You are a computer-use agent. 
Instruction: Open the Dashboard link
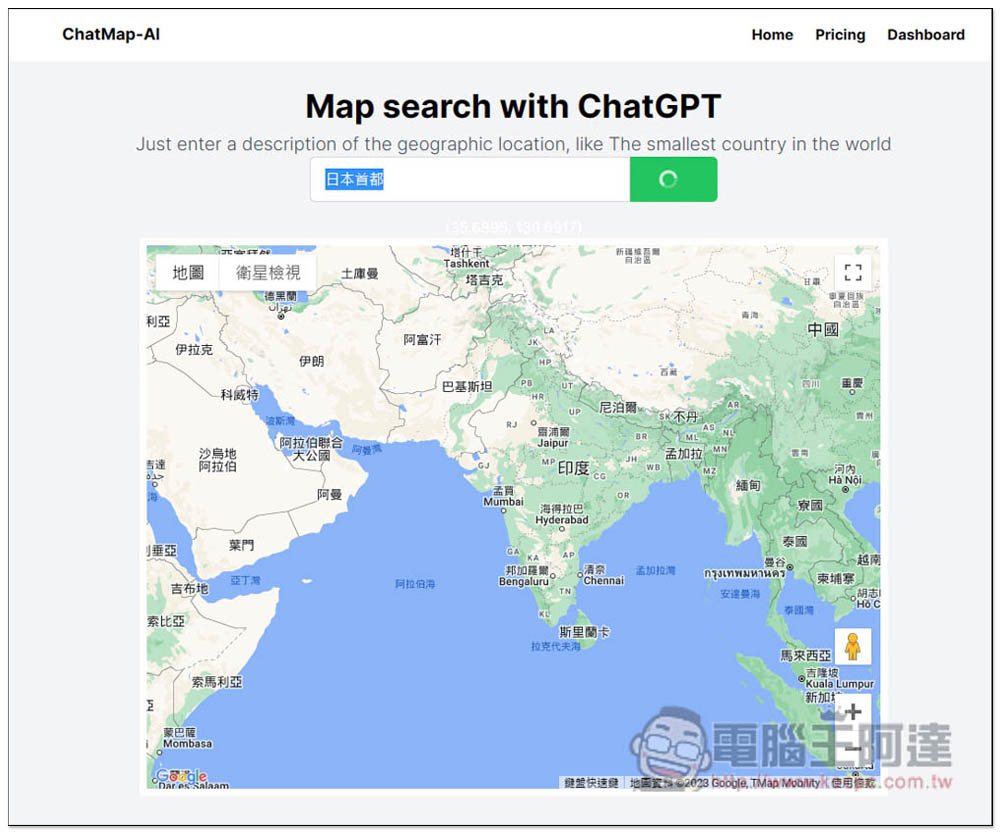925,35
